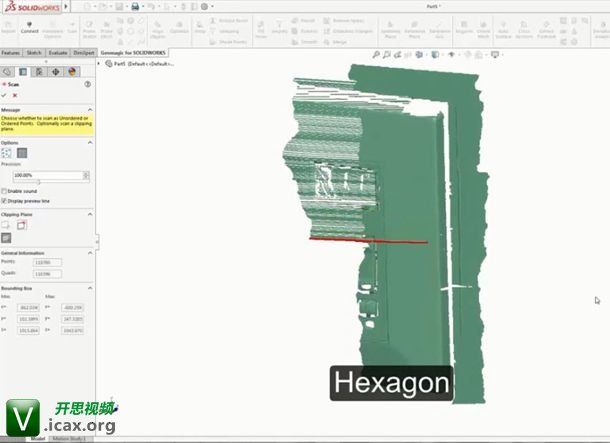Click the Previous View icon
Viewport: 610px width, 443px height.
point(397,55)
